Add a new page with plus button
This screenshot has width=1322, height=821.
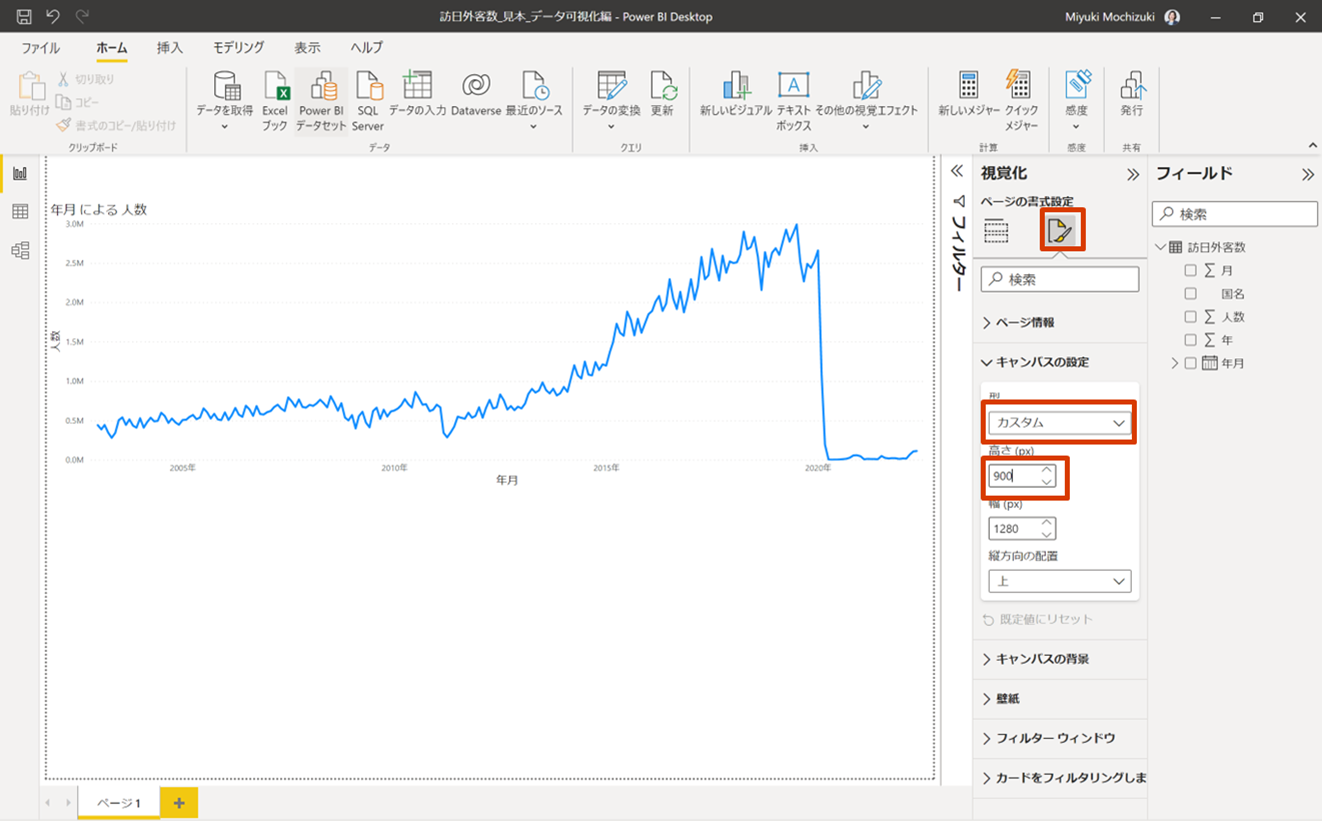point(179,802)
